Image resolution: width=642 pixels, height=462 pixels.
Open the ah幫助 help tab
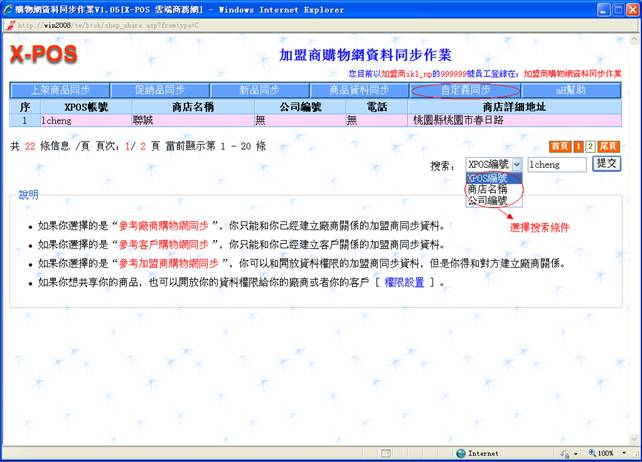coord(571,90)
